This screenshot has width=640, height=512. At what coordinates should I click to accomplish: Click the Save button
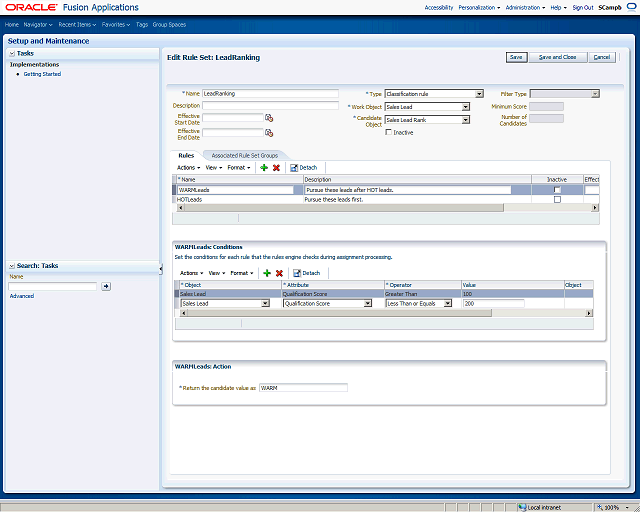click(516, 57)
